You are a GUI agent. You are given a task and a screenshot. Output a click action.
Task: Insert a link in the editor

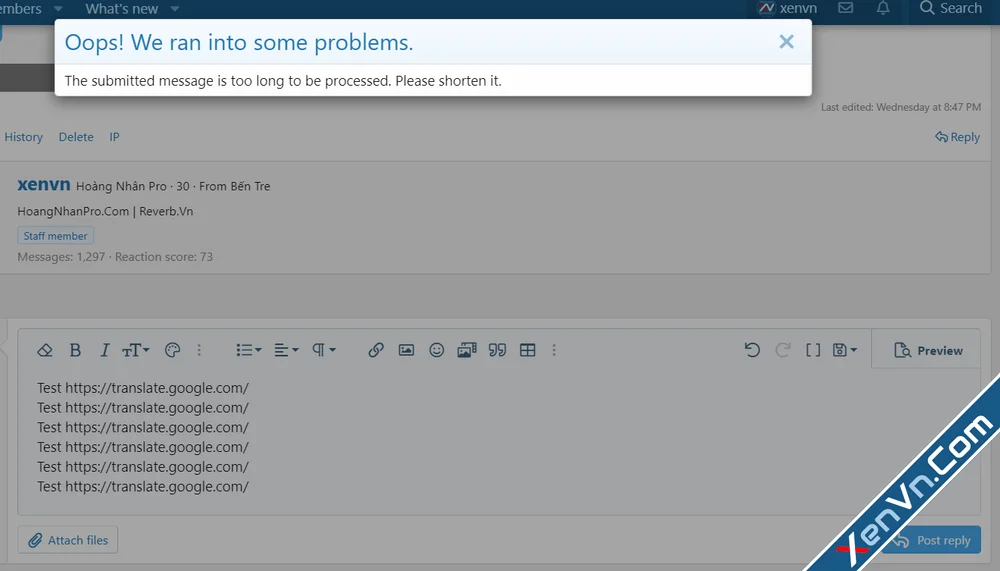[x=376, y=350]
